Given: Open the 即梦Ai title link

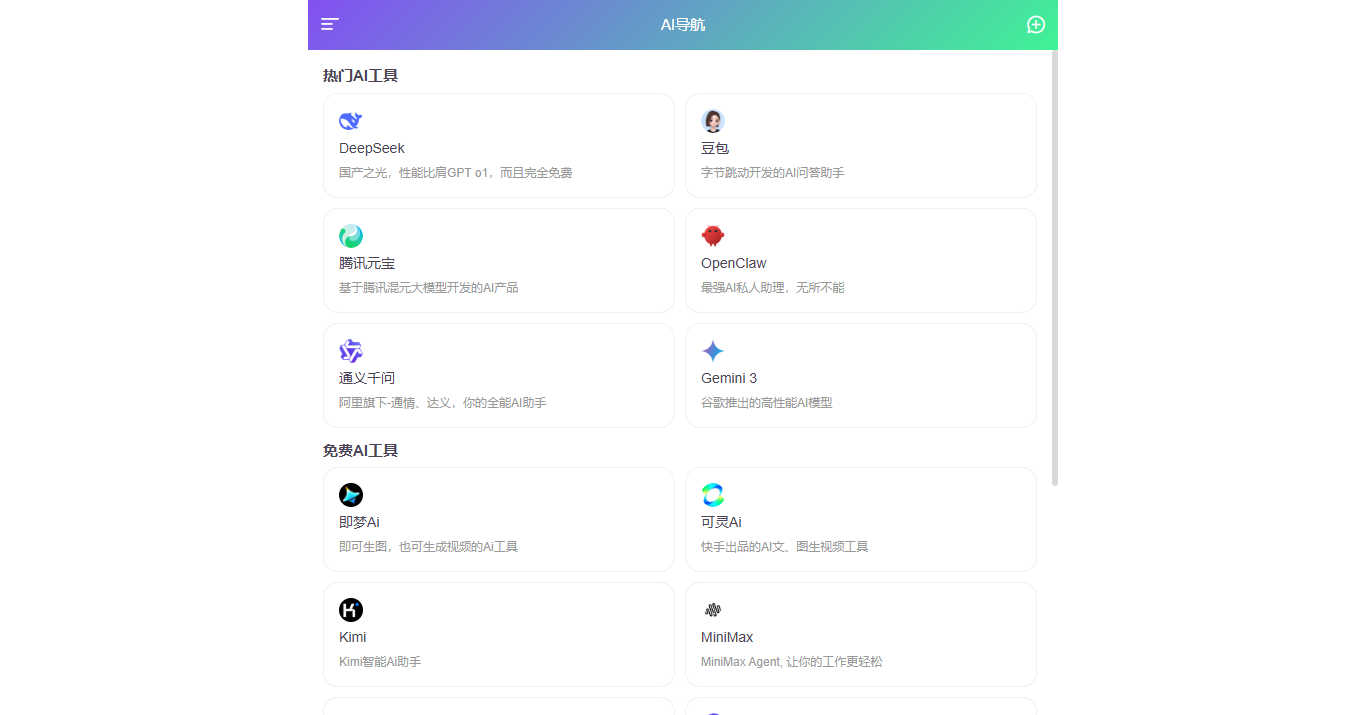Looking at the screenshot, I should pos(359,522).
